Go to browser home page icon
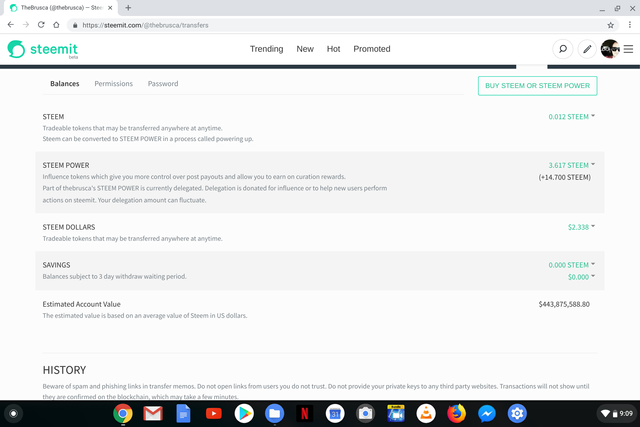Screen dimensions: 640x427 tap(56, 25)
